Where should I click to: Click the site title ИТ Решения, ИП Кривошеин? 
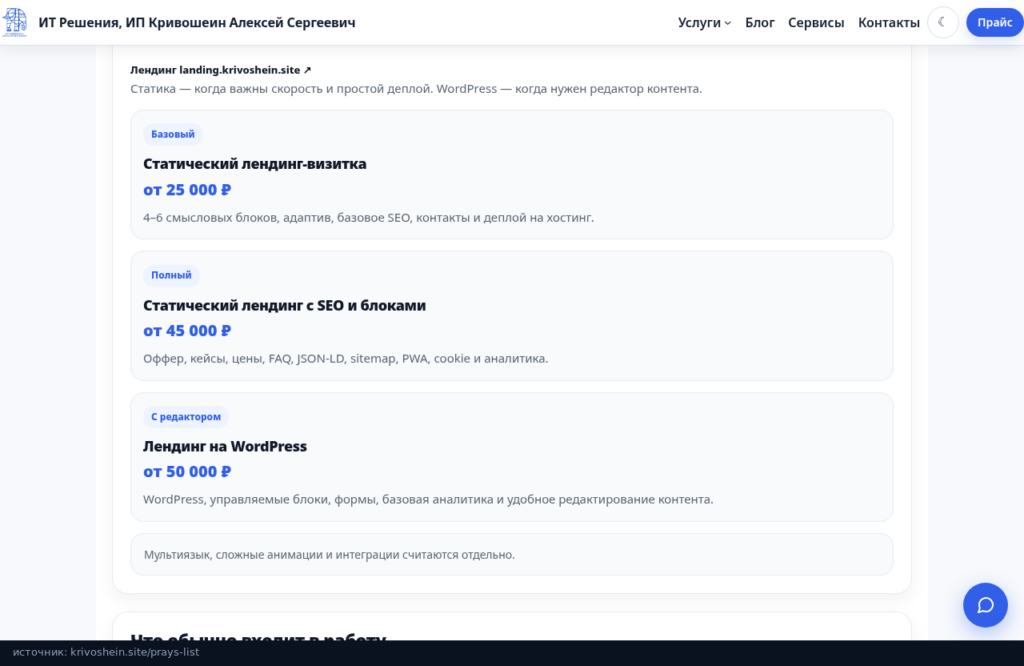(x=197, y=23)
